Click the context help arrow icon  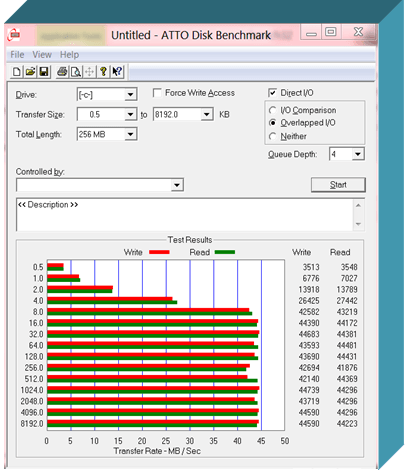(117, 71)
